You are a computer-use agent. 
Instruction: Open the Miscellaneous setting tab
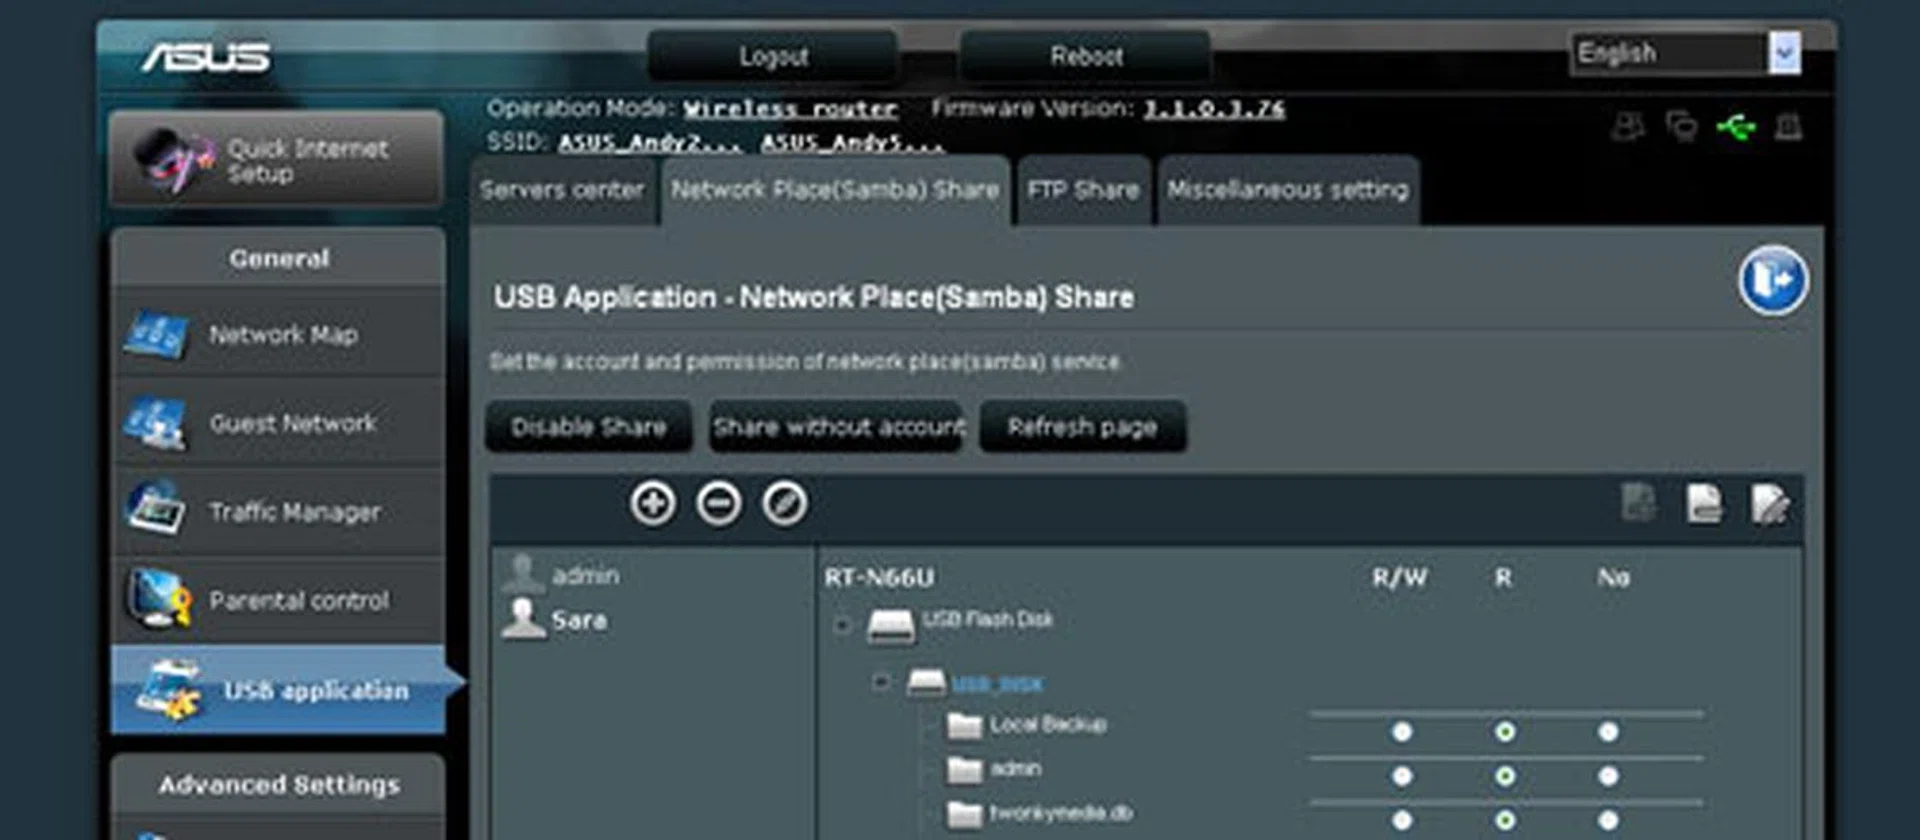click(1287, 190)
